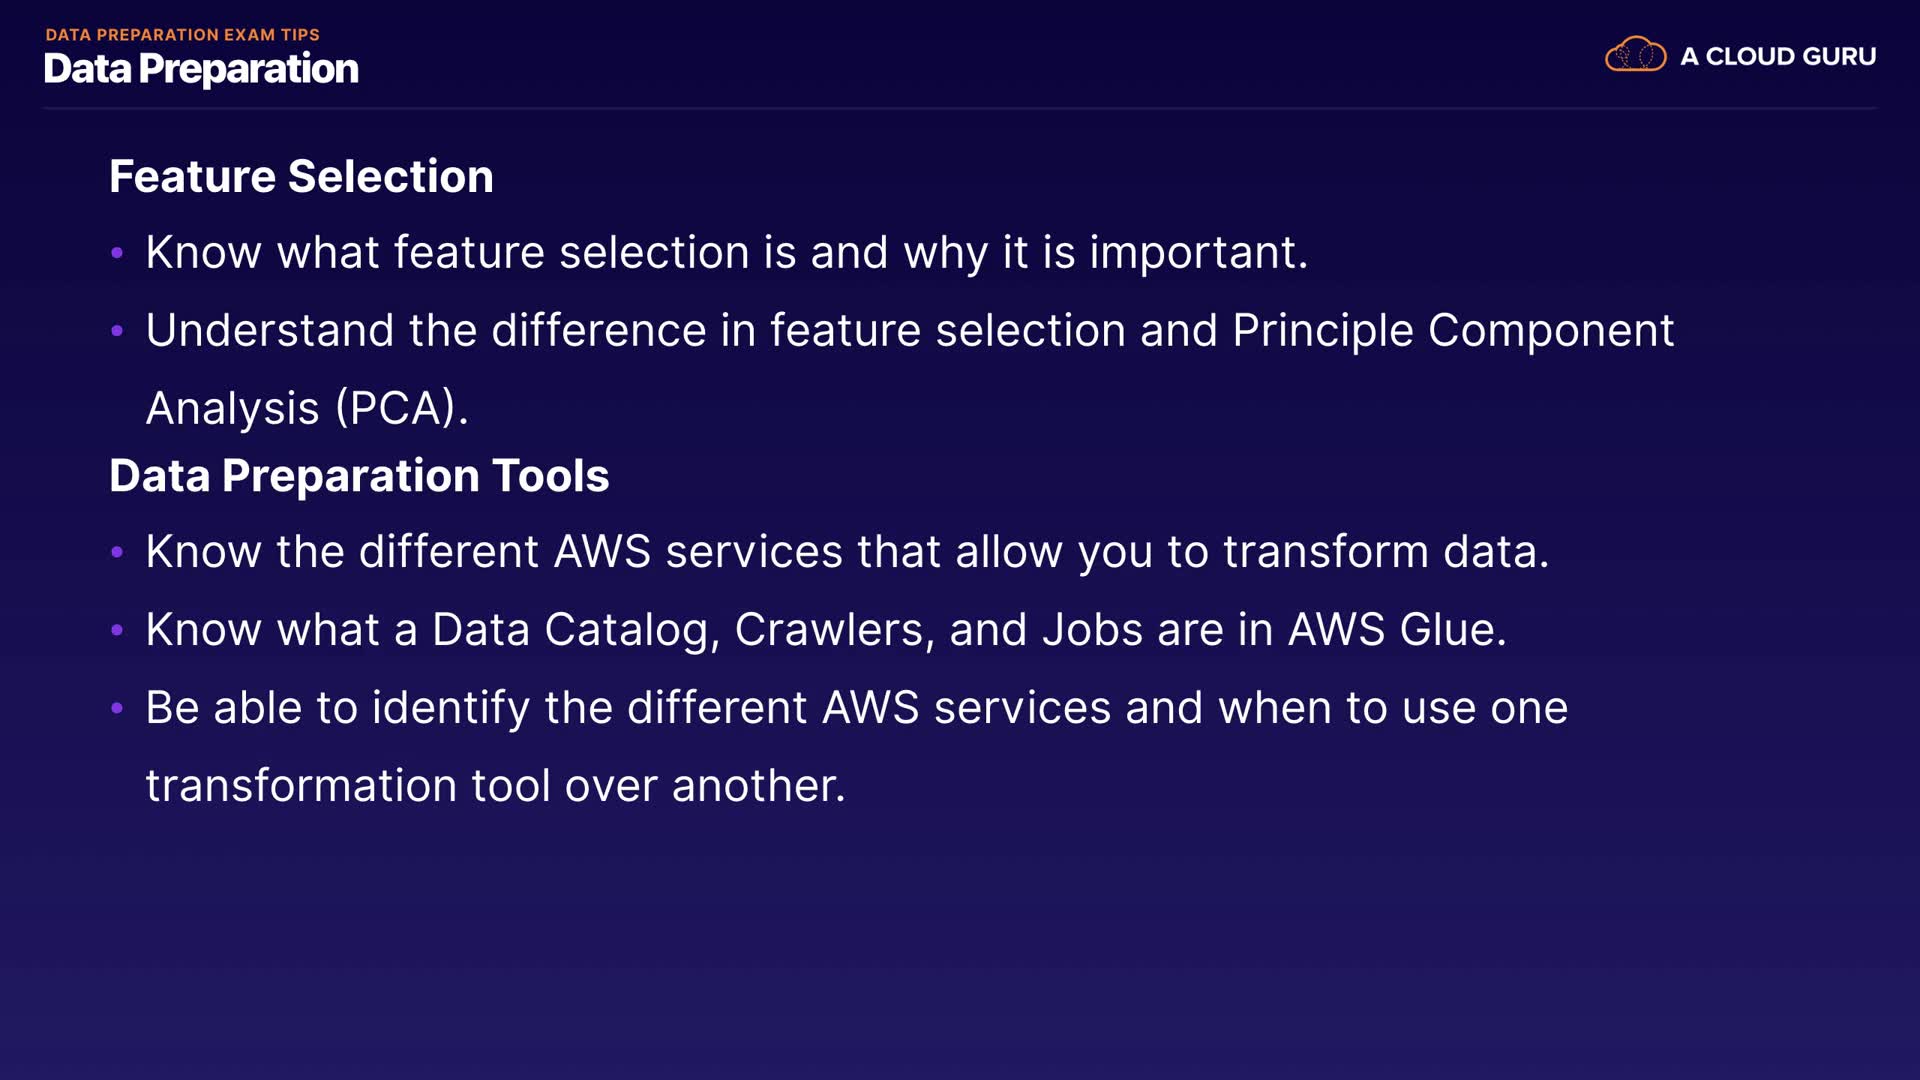Screen dimensions: 1920x1080
Task: Click the "Data Preparation" slide title
Action: 201,69
